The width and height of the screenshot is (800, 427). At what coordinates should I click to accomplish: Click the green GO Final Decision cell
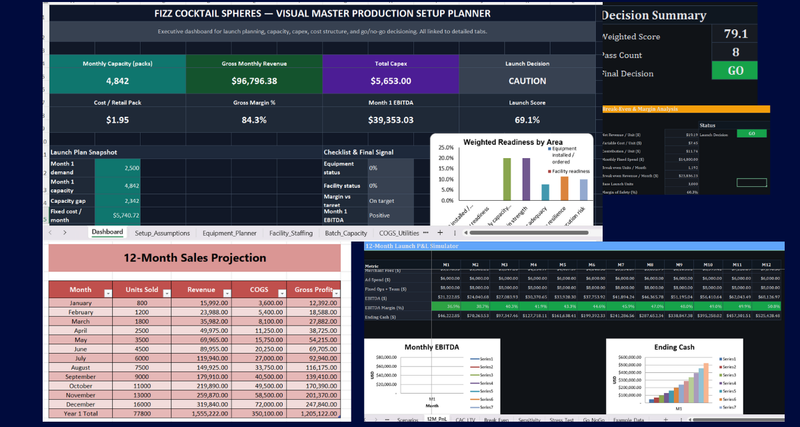point(735,70)
